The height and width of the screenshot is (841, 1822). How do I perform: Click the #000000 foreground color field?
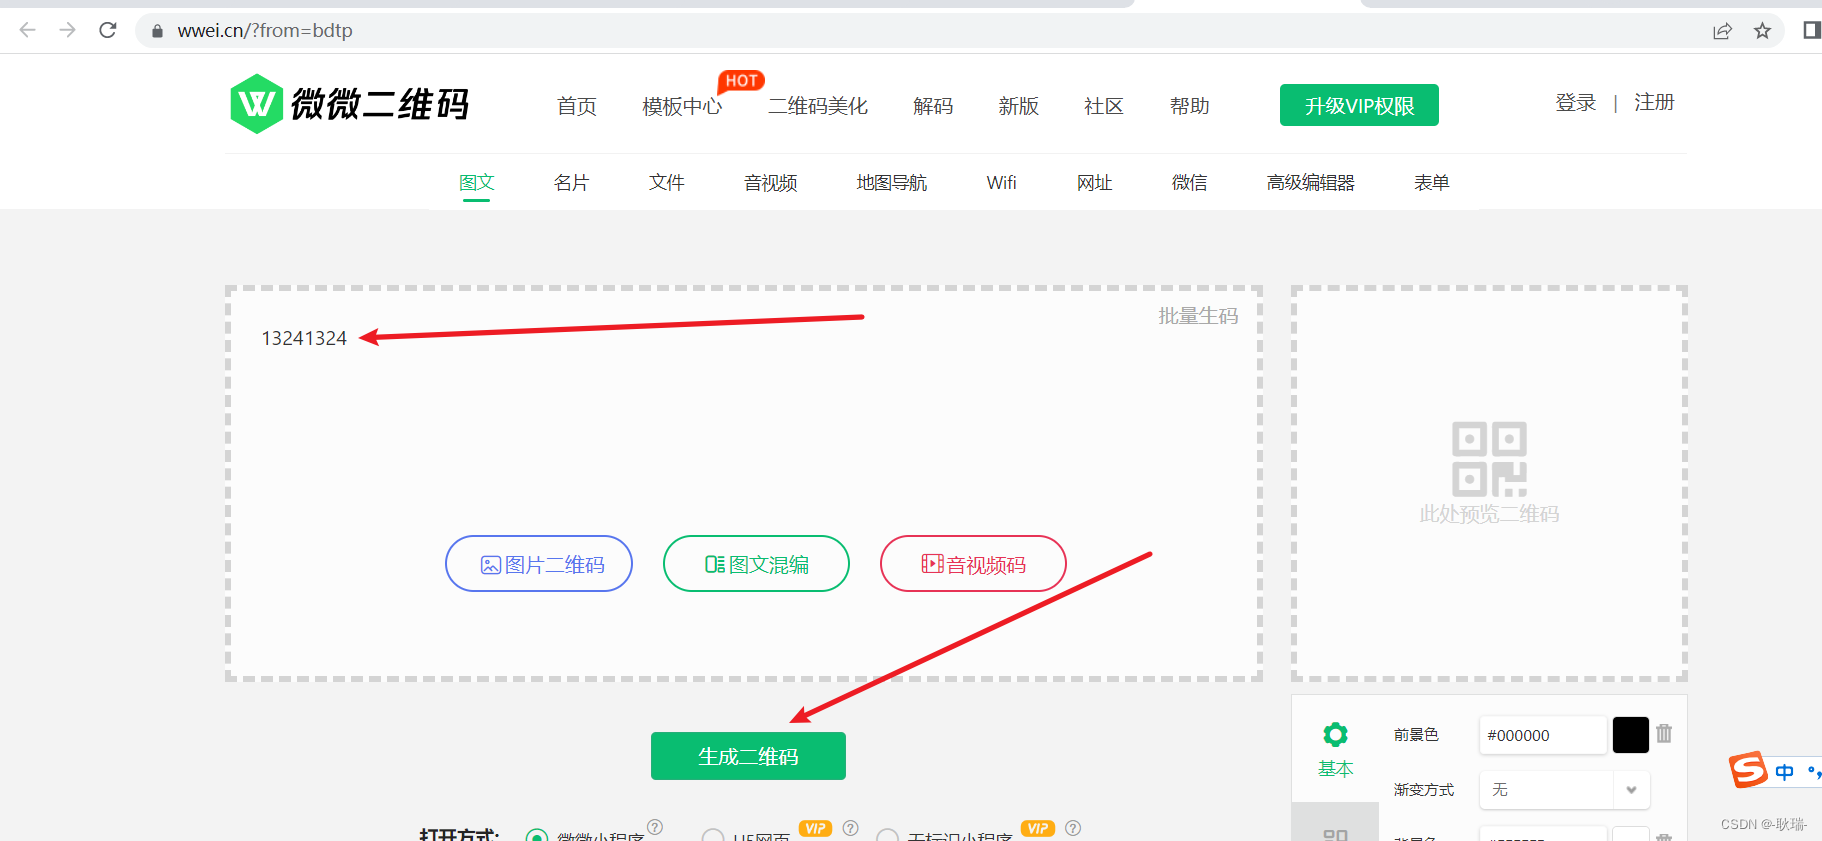coord(1543,735)
